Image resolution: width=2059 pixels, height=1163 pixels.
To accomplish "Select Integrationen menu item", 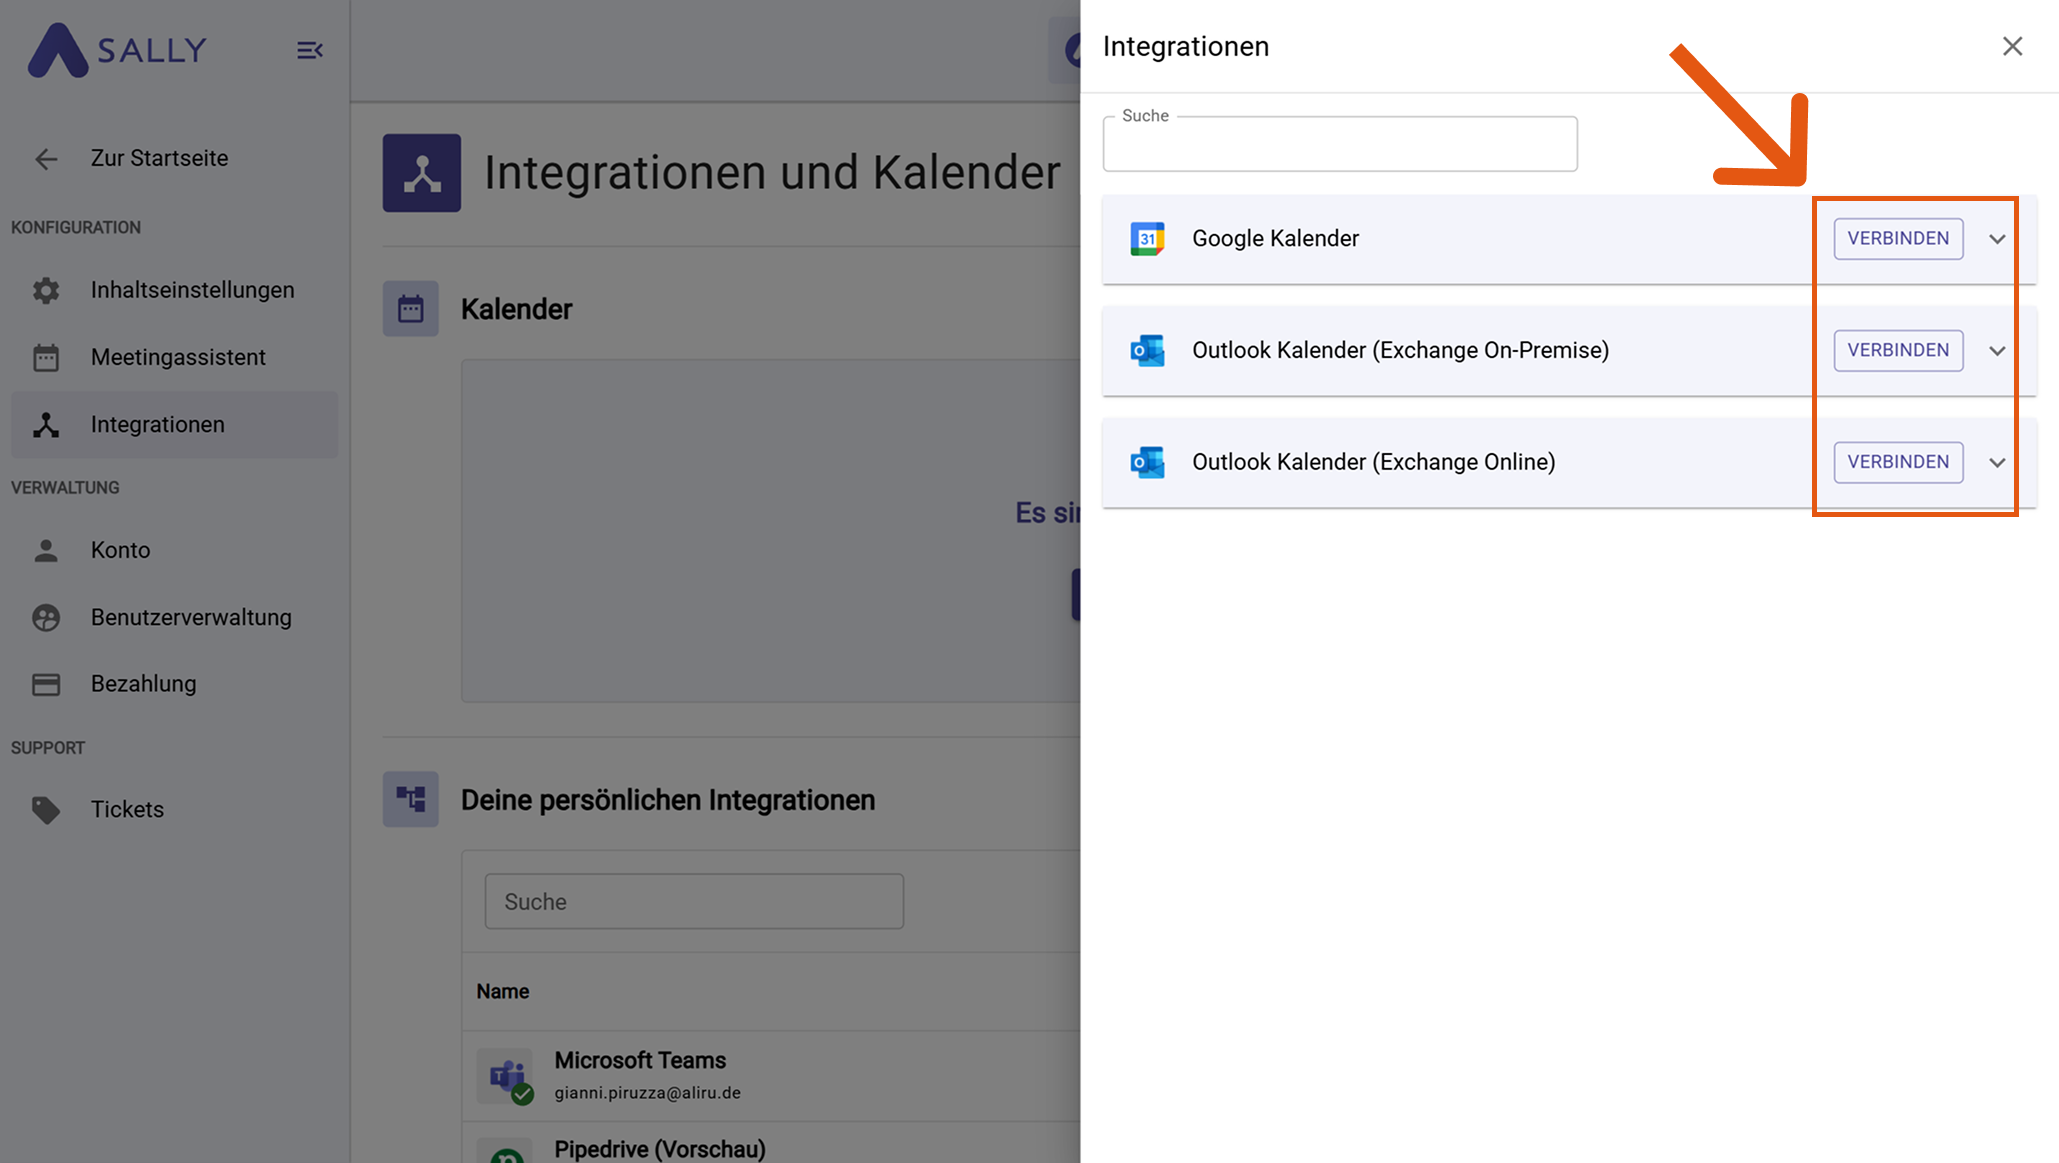I will coord(175,424).
